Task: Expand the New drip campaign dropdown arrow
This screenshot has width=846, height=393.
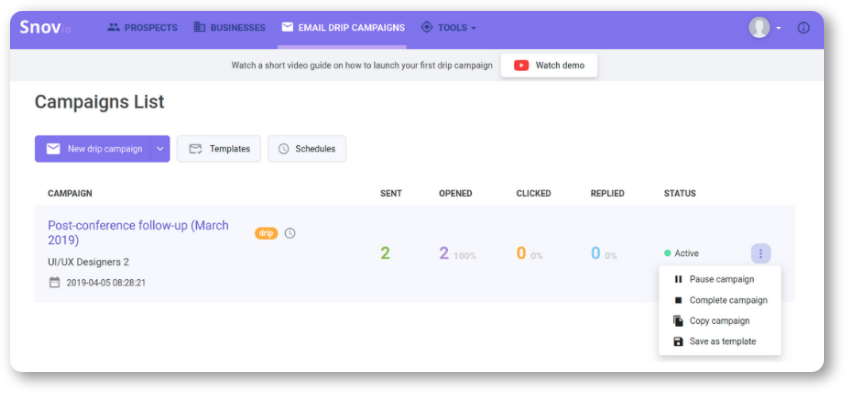Action: coord(160,149)
